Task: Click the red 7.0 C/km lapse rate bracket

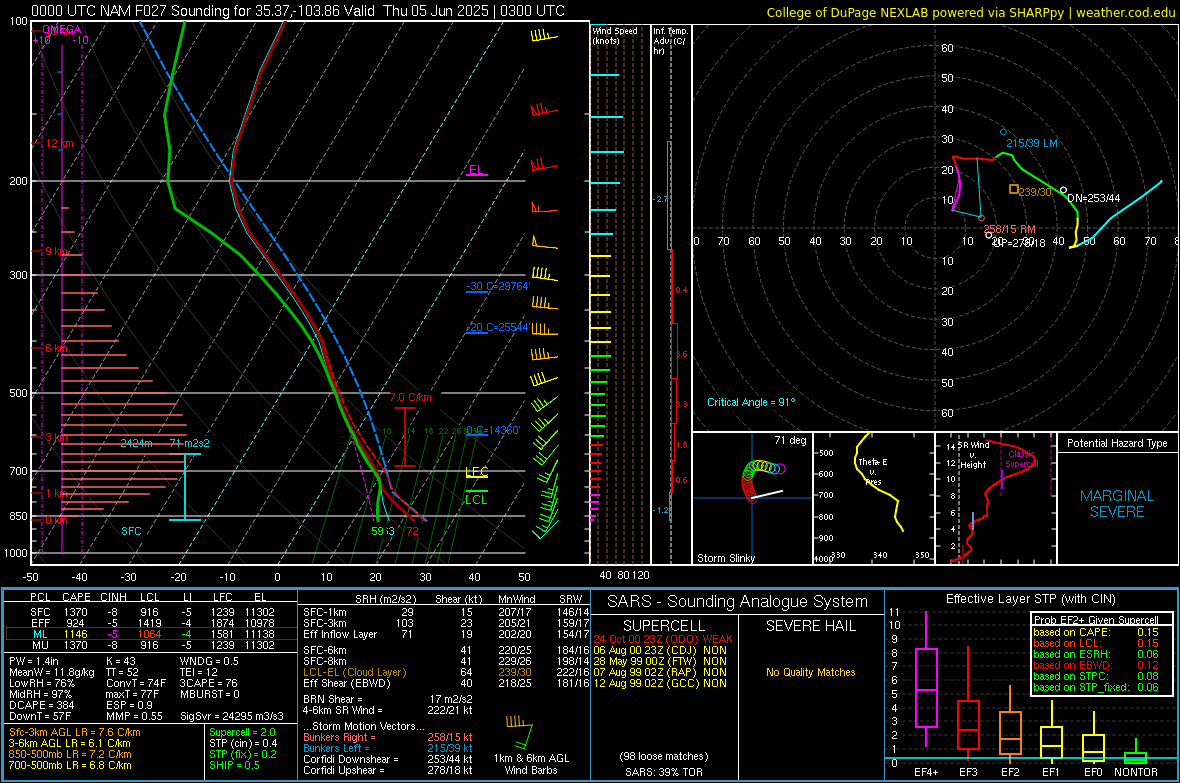Action: coord(405,437)
